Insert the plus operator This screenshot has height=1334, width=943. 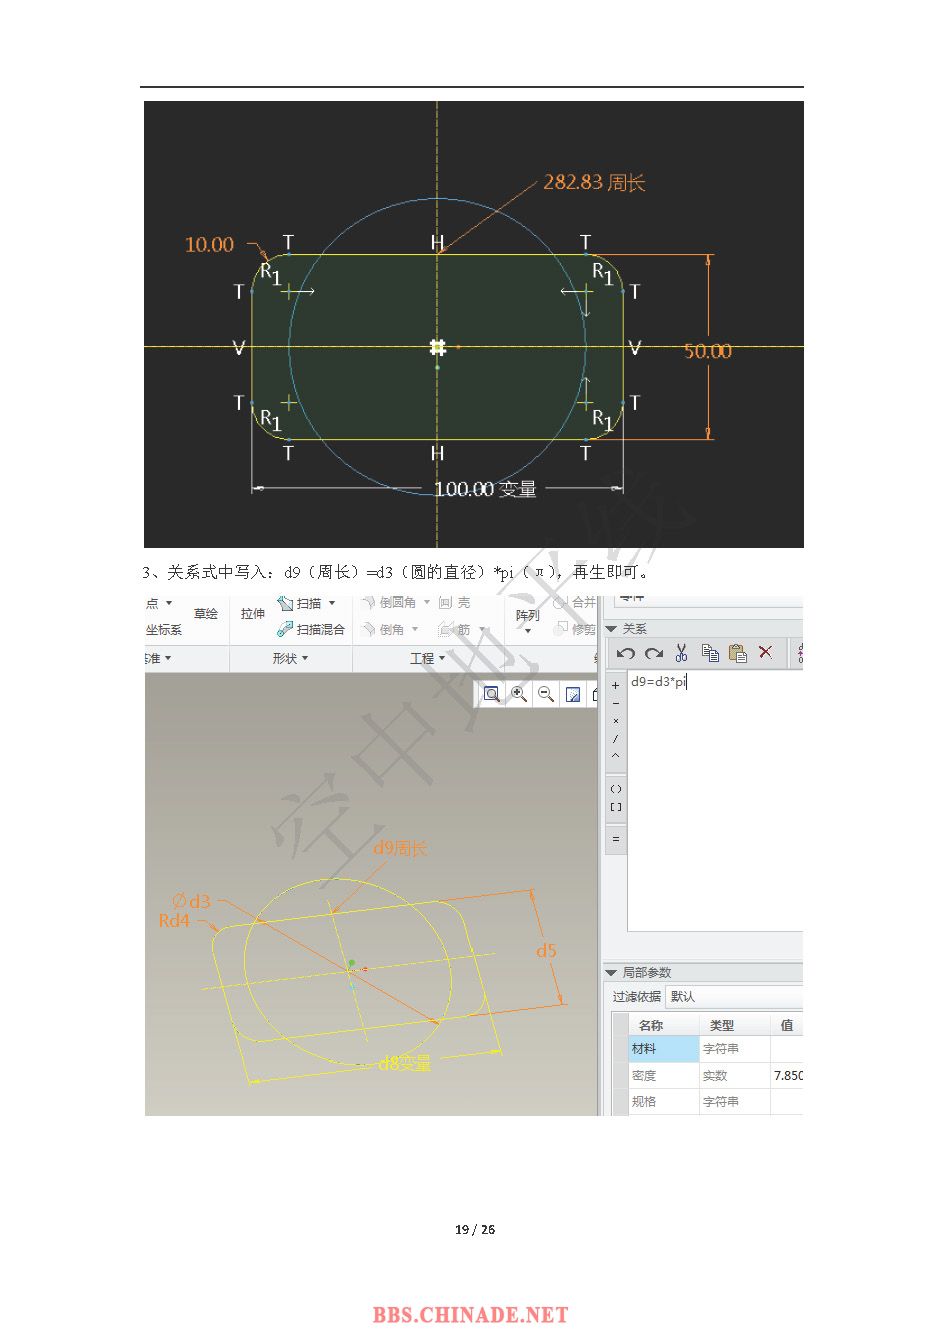point(615,685)
